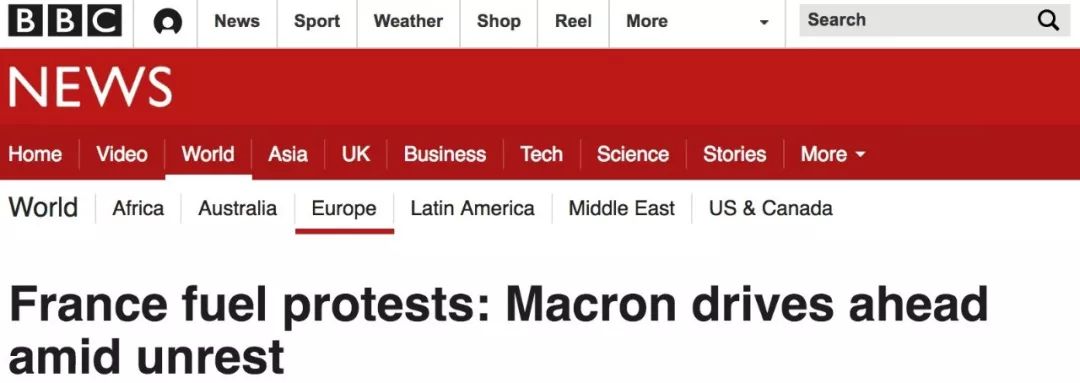
Task: Select the Home tab
Action: (35, 154)
